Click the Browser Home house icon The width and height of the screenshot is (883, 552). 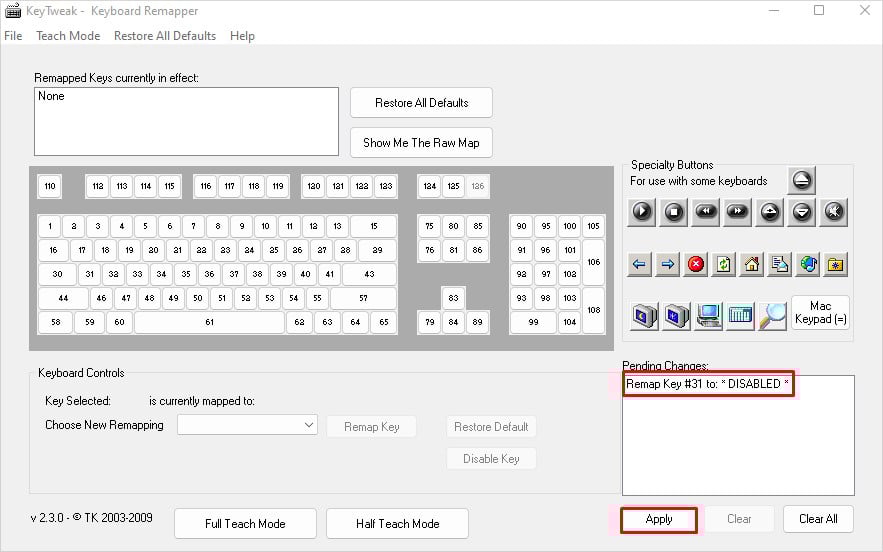click(x=752, y=264)
